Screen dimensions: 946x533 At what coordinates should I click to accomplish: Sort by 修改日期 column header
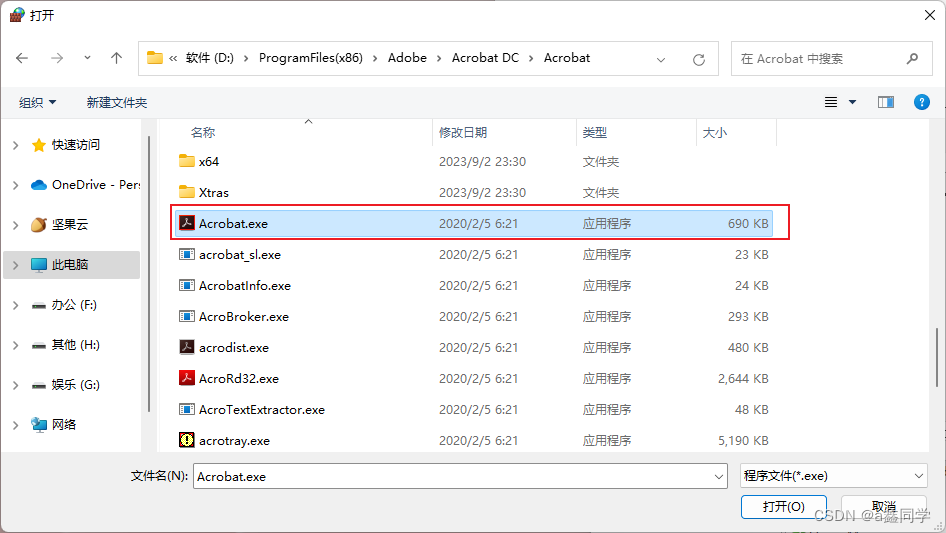tap(463, 132)
